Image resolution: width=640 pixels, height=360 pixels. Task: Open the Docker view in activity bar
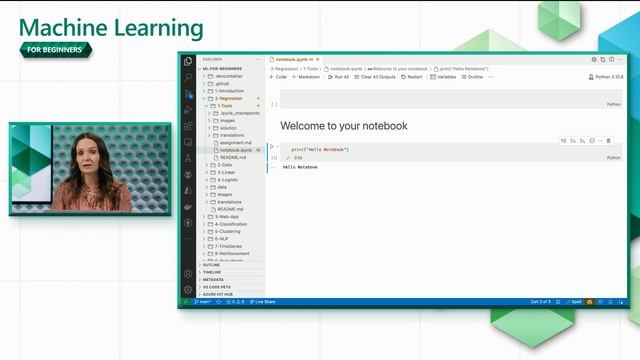point(188,207)
